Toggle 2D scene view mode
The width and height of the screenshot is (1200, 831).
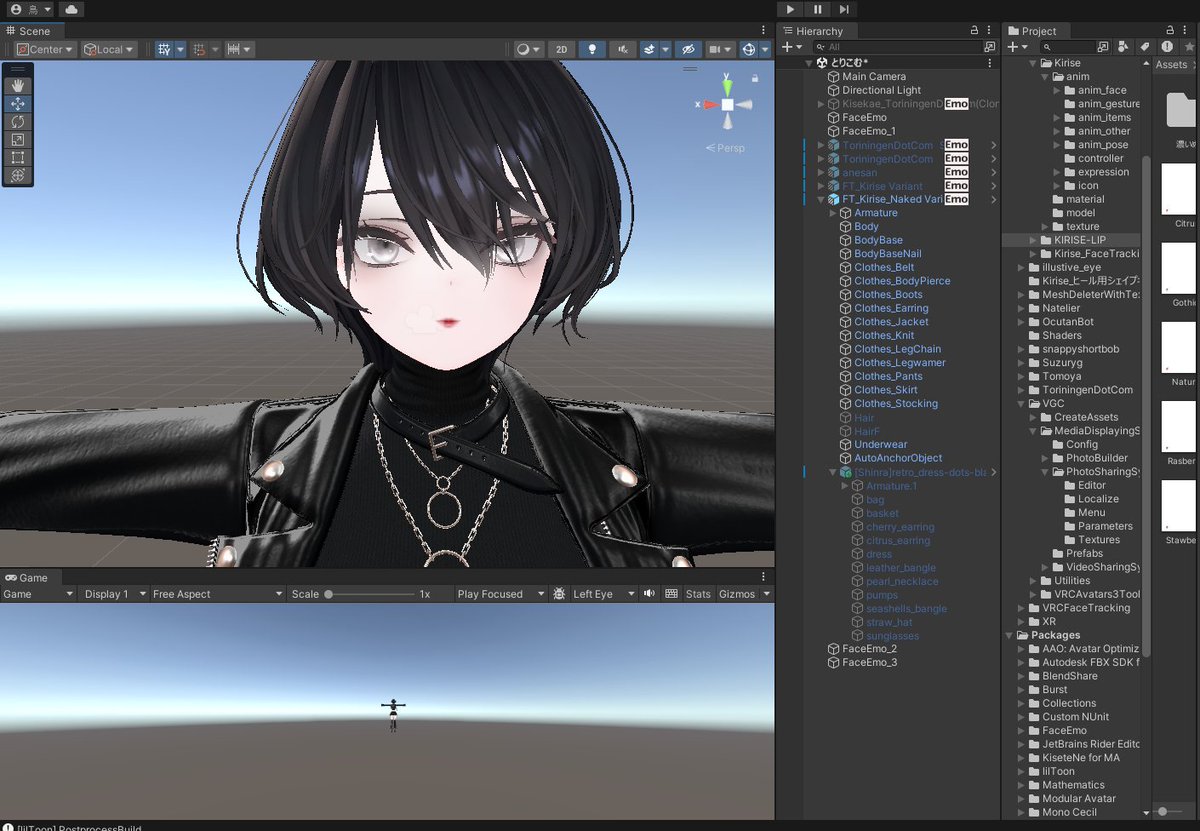(562, 49)
